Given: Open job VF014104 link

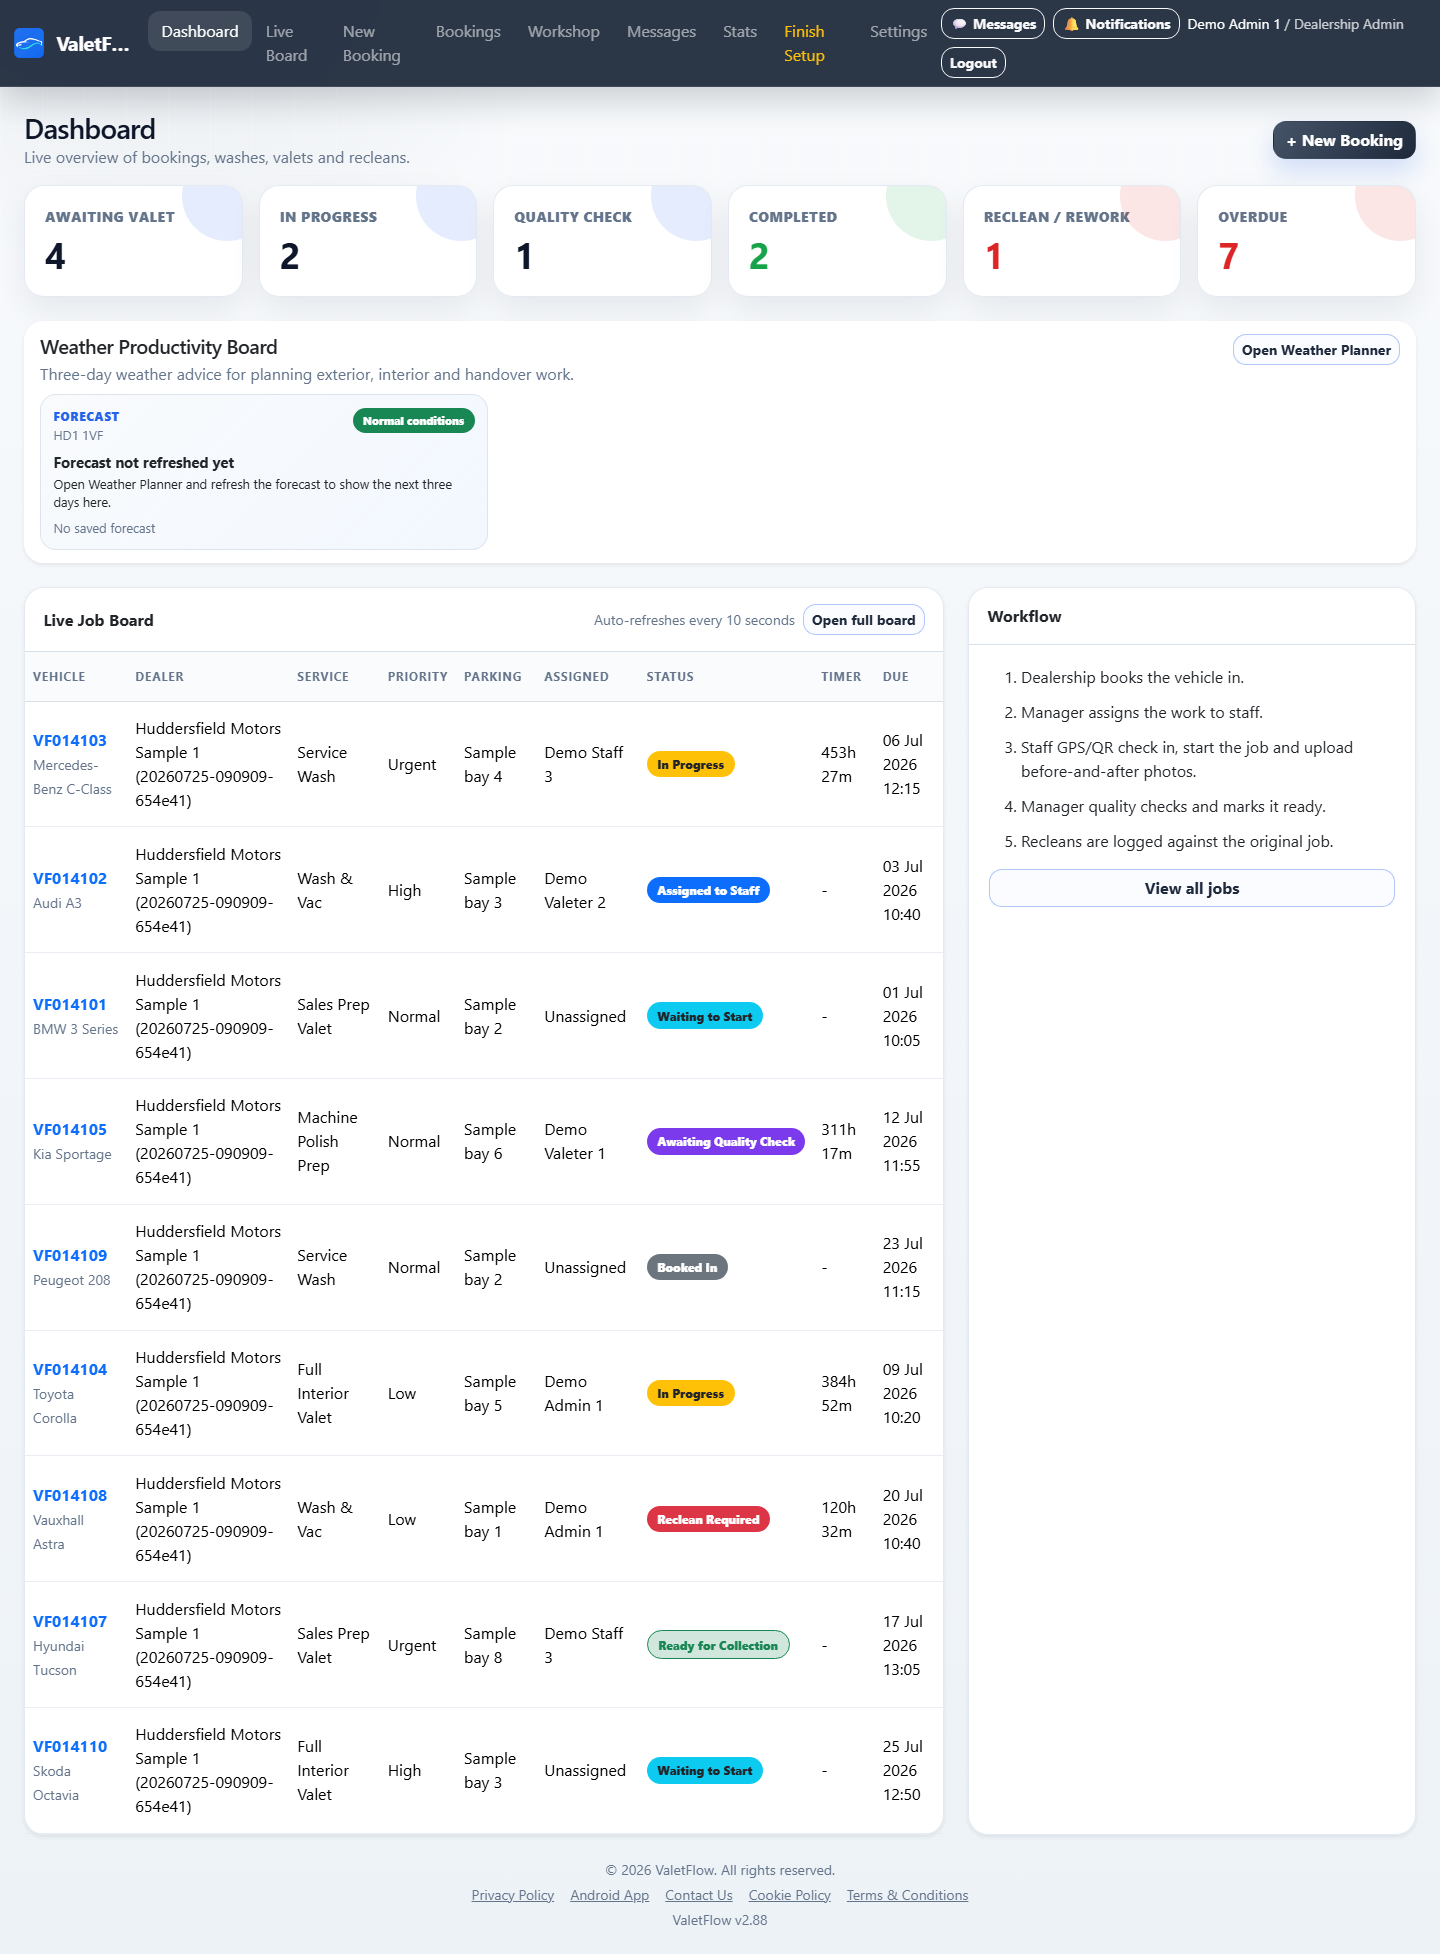Looking at the screenshot, I should point(70,1370).
